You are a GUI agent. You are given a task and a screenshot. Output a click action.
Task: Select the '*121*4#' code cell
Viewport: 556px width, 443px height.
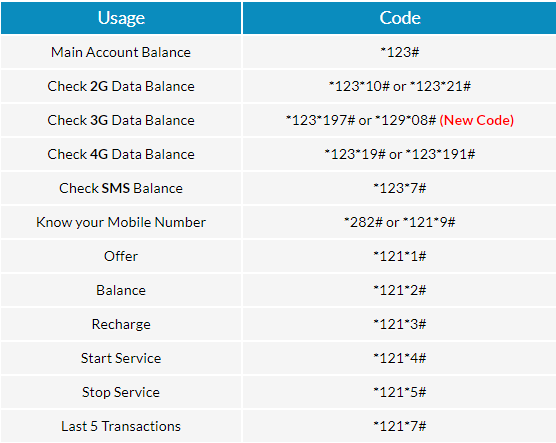click(x=400, y=358)
